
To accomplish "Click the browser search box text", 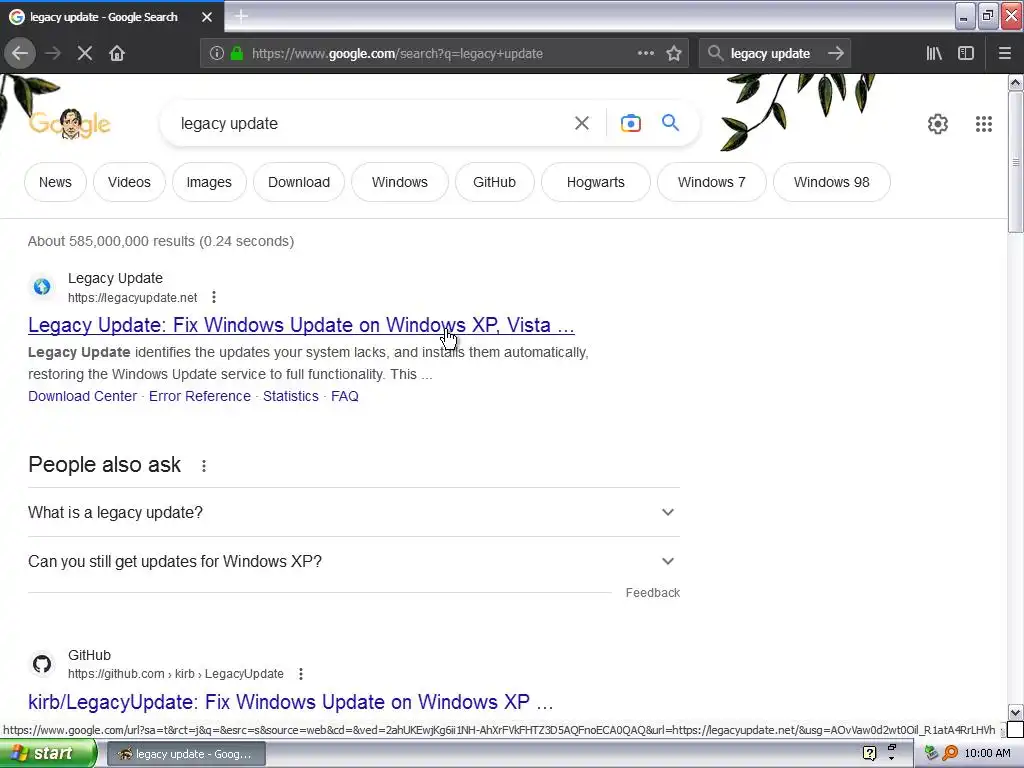I will coord(770,54).
